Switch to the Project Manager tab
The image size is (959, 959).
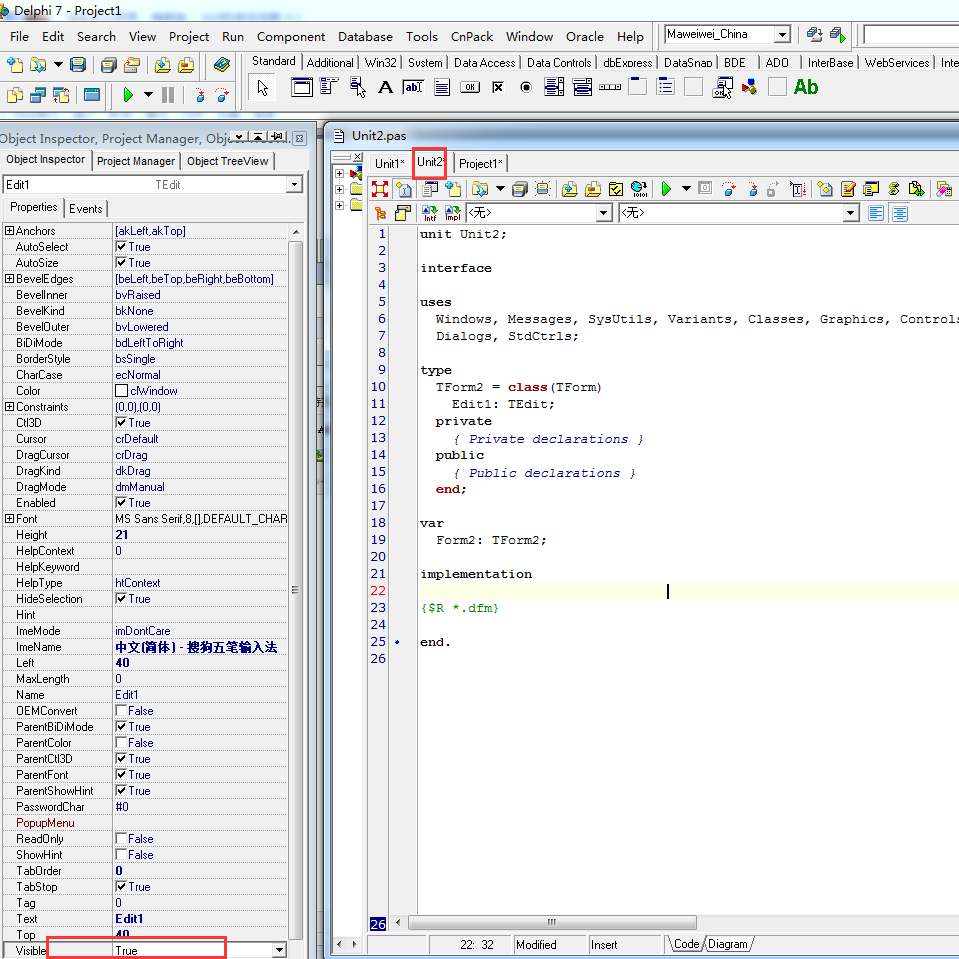point(136,161)
